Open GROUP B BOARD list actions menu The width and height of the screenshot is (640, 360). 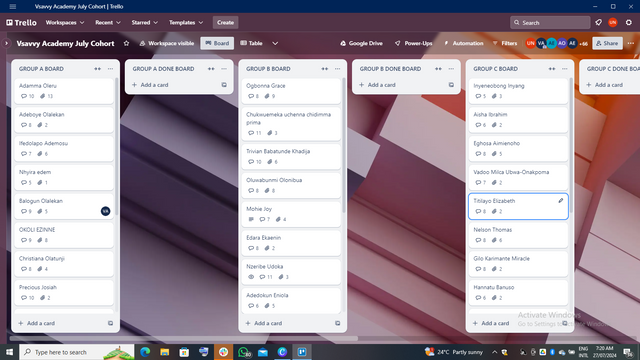(338, 69)
